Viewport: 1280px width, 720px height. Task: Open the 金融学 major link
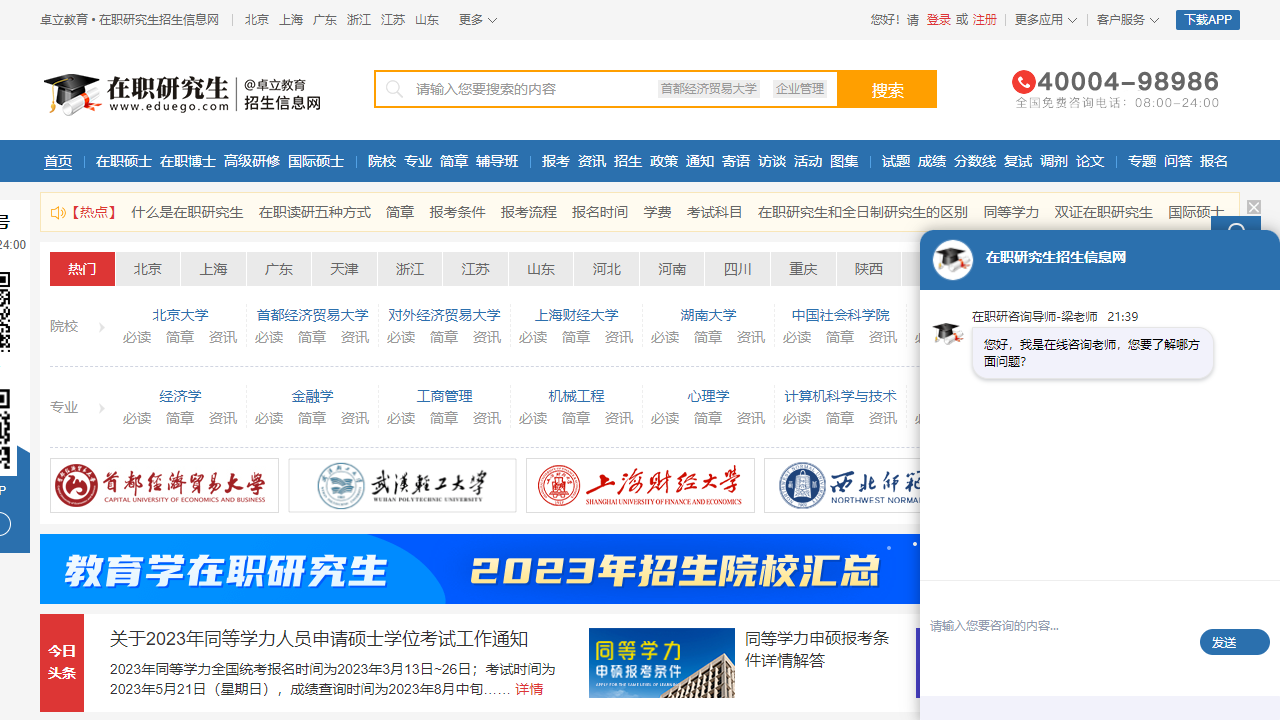coord(312,396)
